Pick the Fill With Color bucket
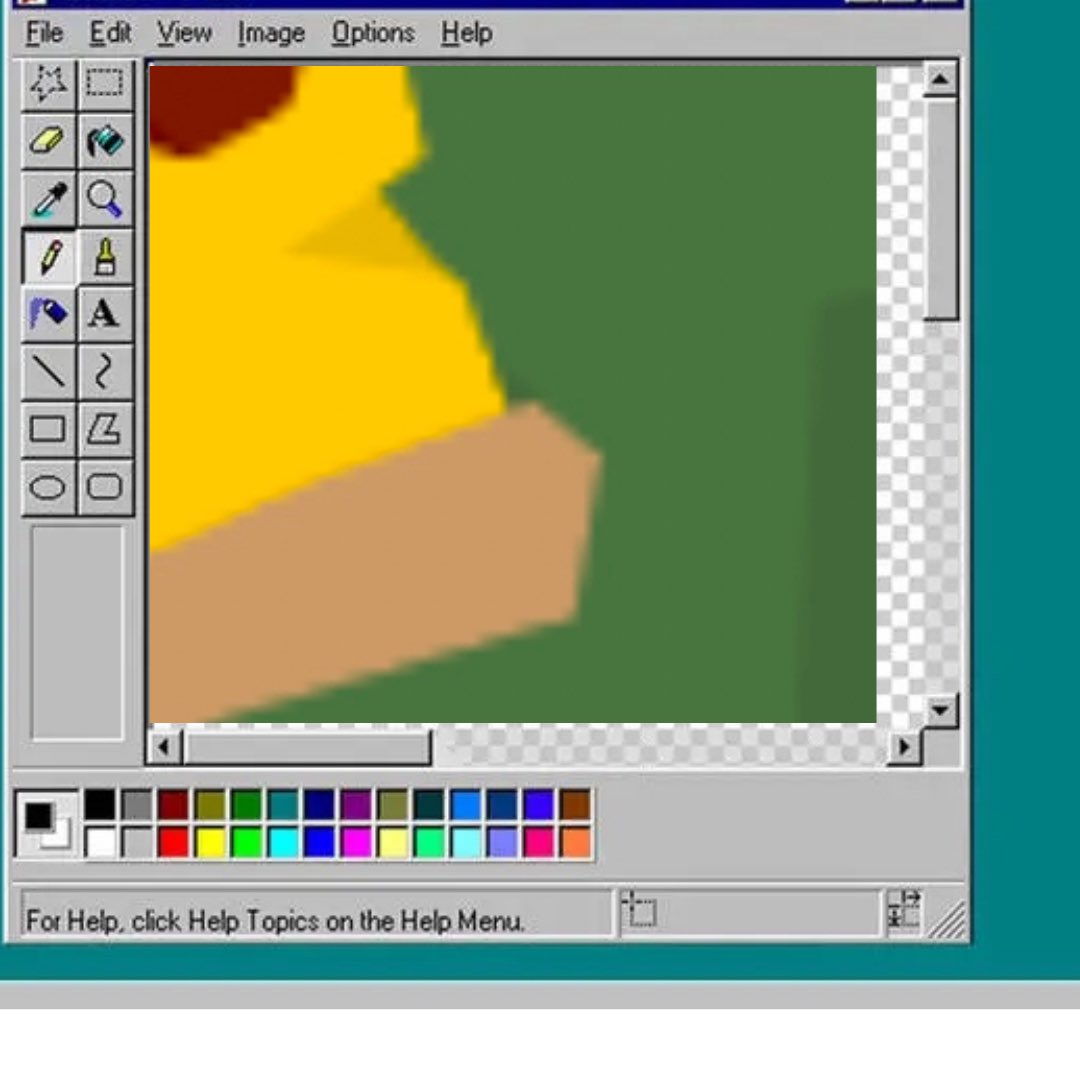This screenshot has height=1080, width=1080. (x=105, y=141)
